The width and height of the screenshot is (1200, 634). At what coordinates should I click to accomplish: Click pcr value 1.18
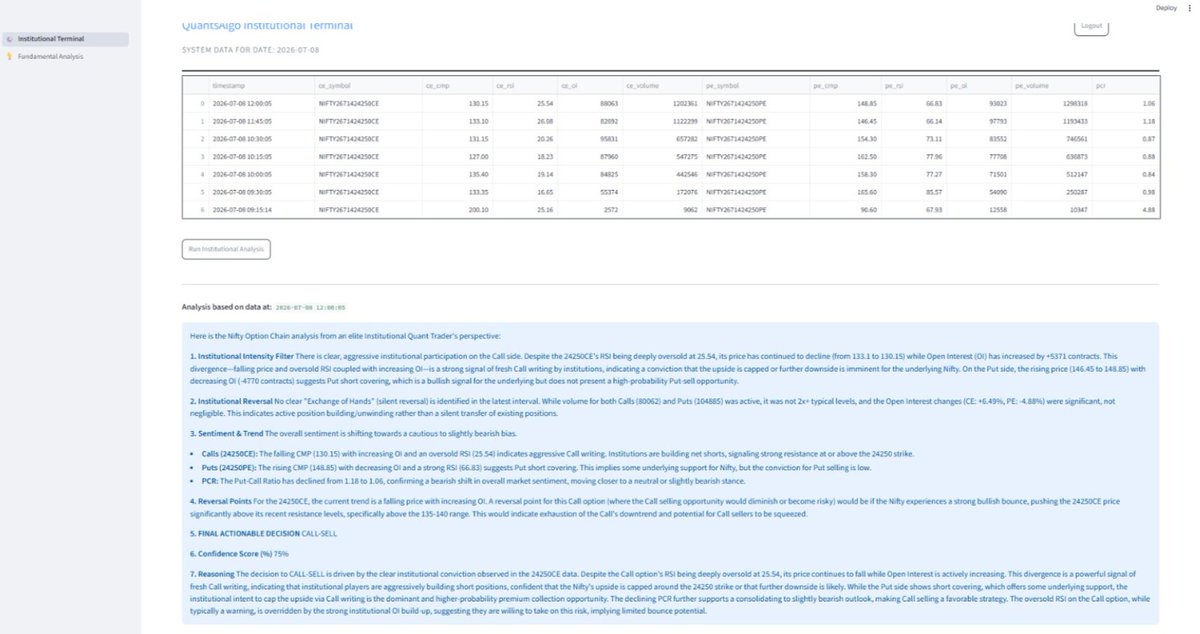[1124, 120]
